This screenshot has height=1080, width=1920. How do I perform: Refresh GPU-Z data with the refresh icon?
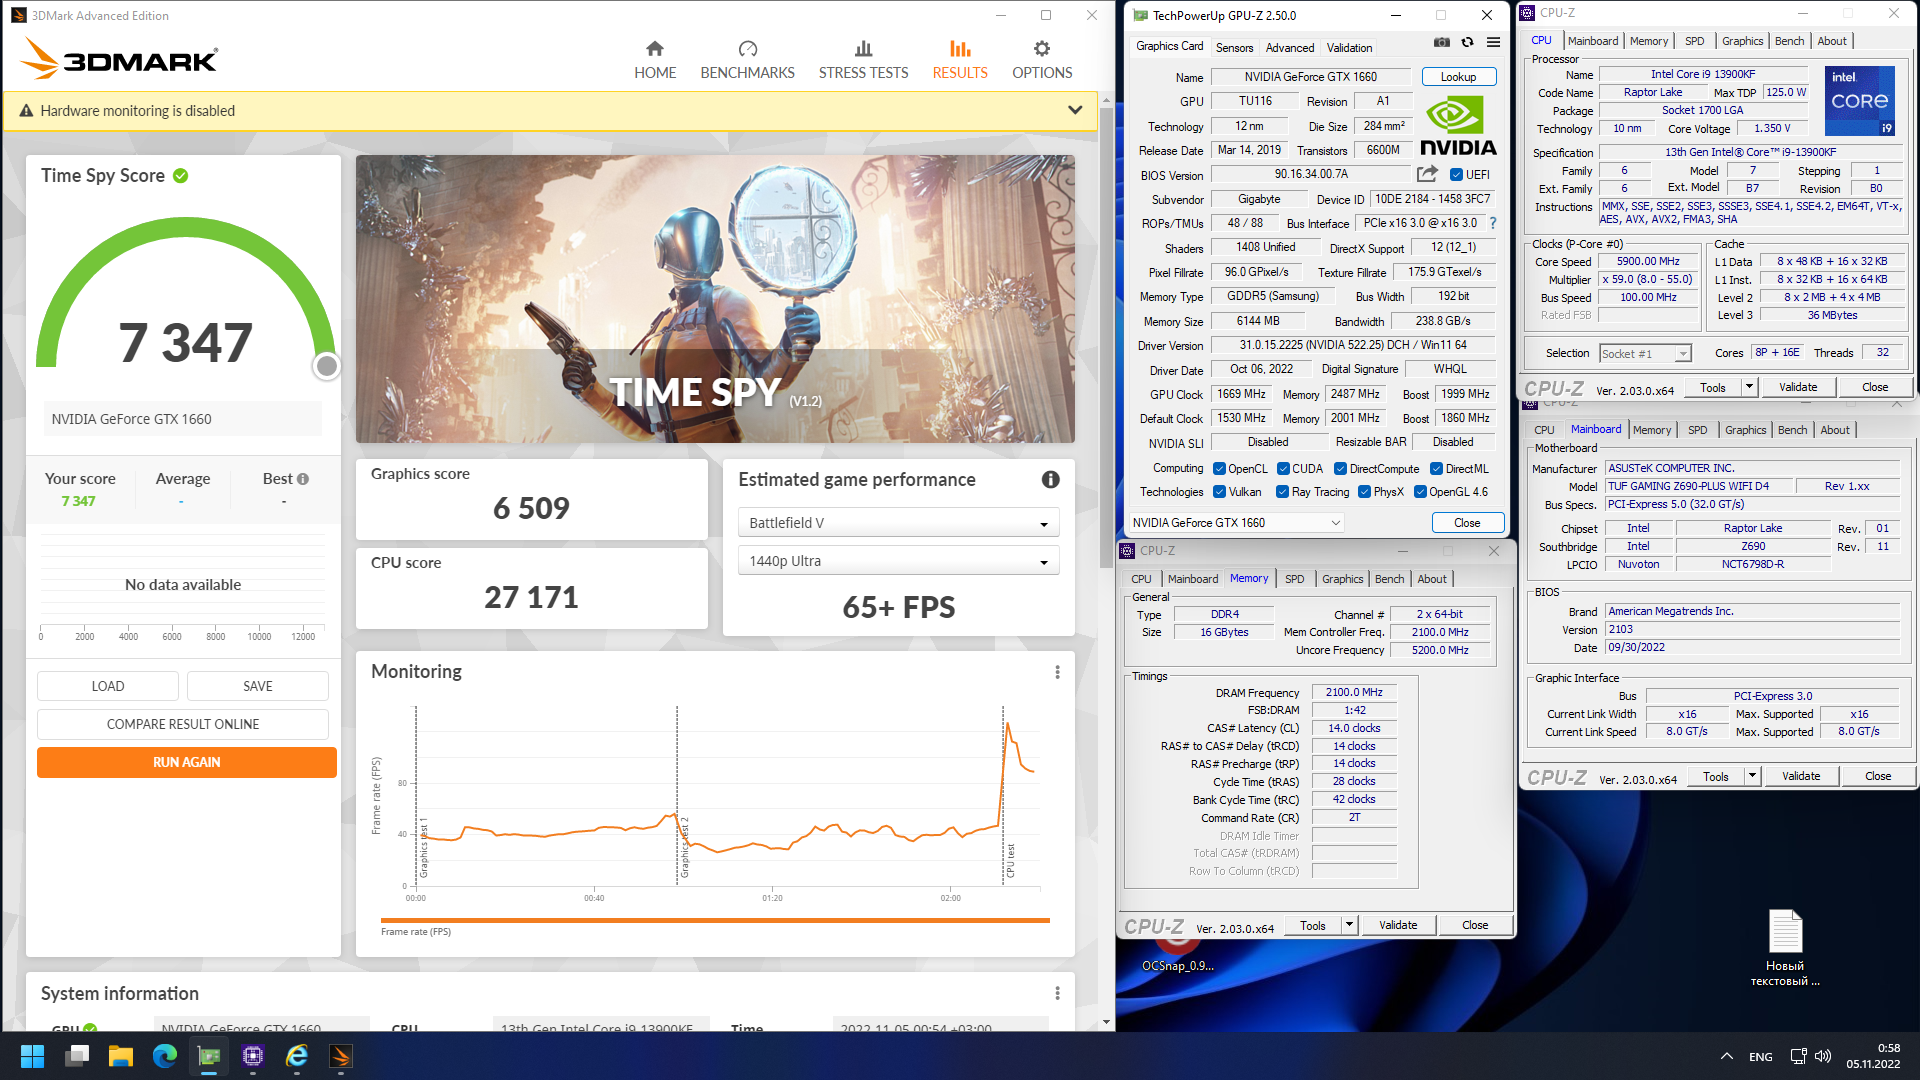[1467, 42]
